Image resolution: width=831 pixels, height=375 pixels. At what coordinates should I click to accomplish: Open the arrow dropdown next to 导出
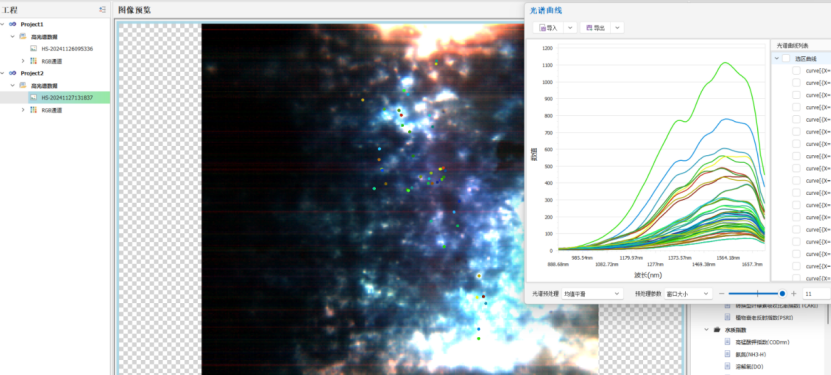pos(617,28)
